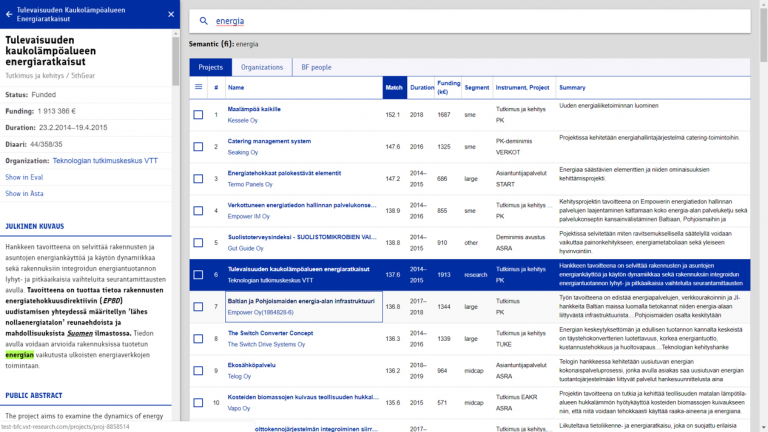
Task: Select the JULKINEN KUVAUS heading
Action: click(x=34, y=226)
